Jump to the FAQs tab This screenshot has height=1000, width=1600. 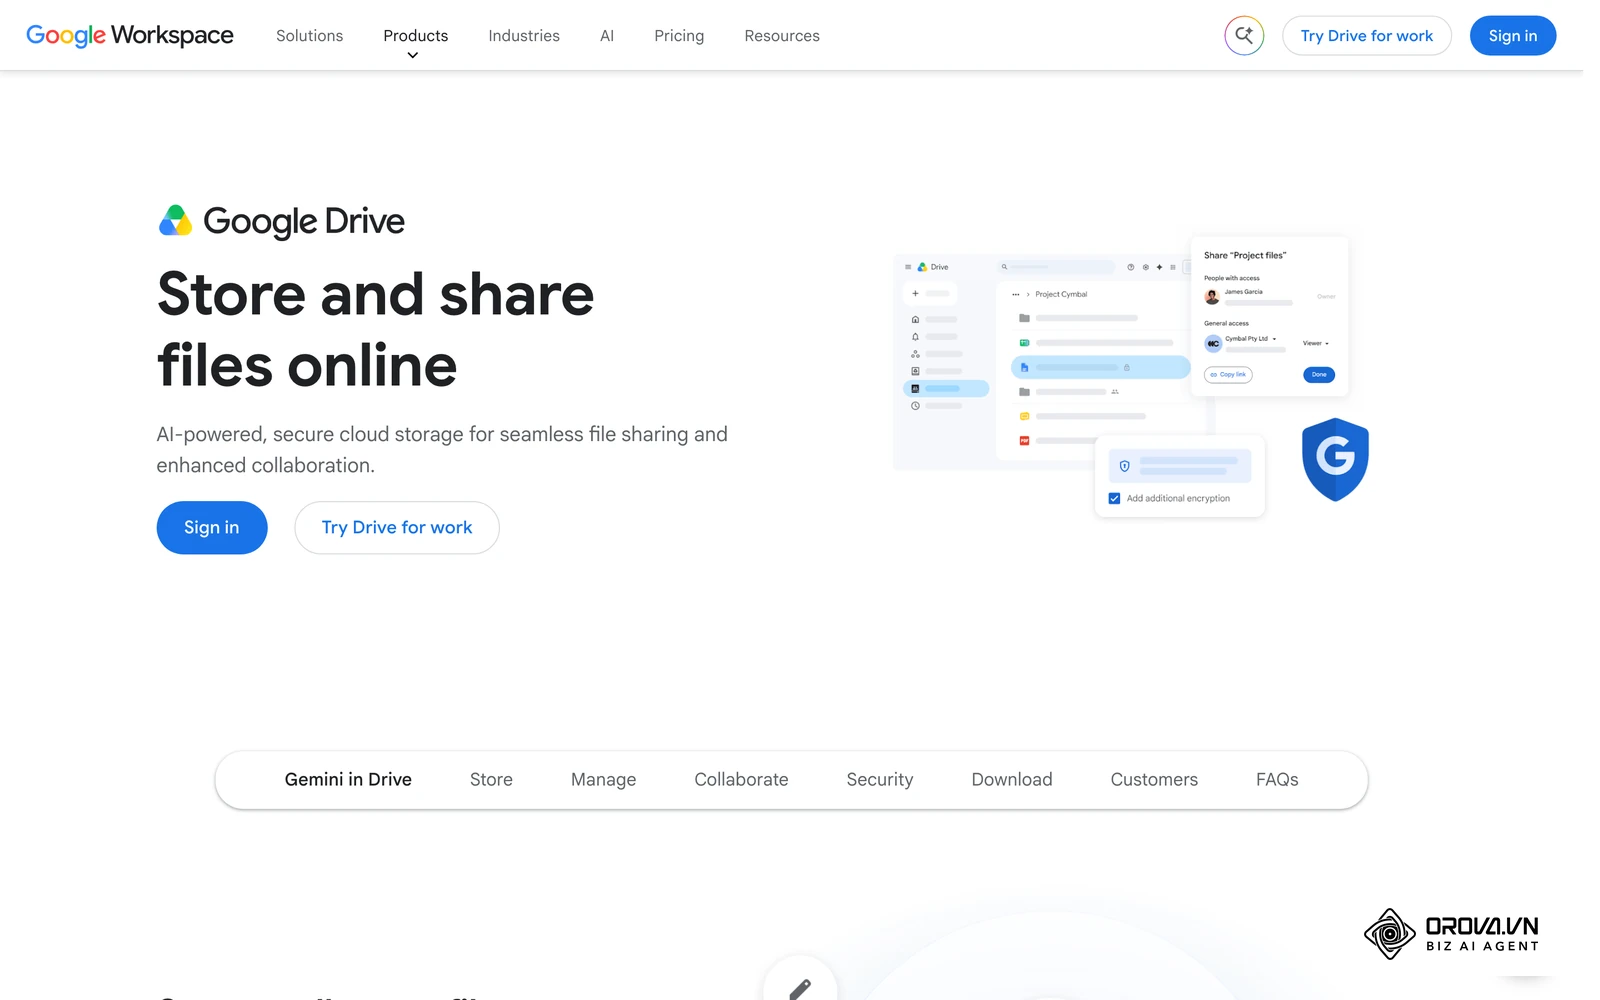pos(1277,780)
